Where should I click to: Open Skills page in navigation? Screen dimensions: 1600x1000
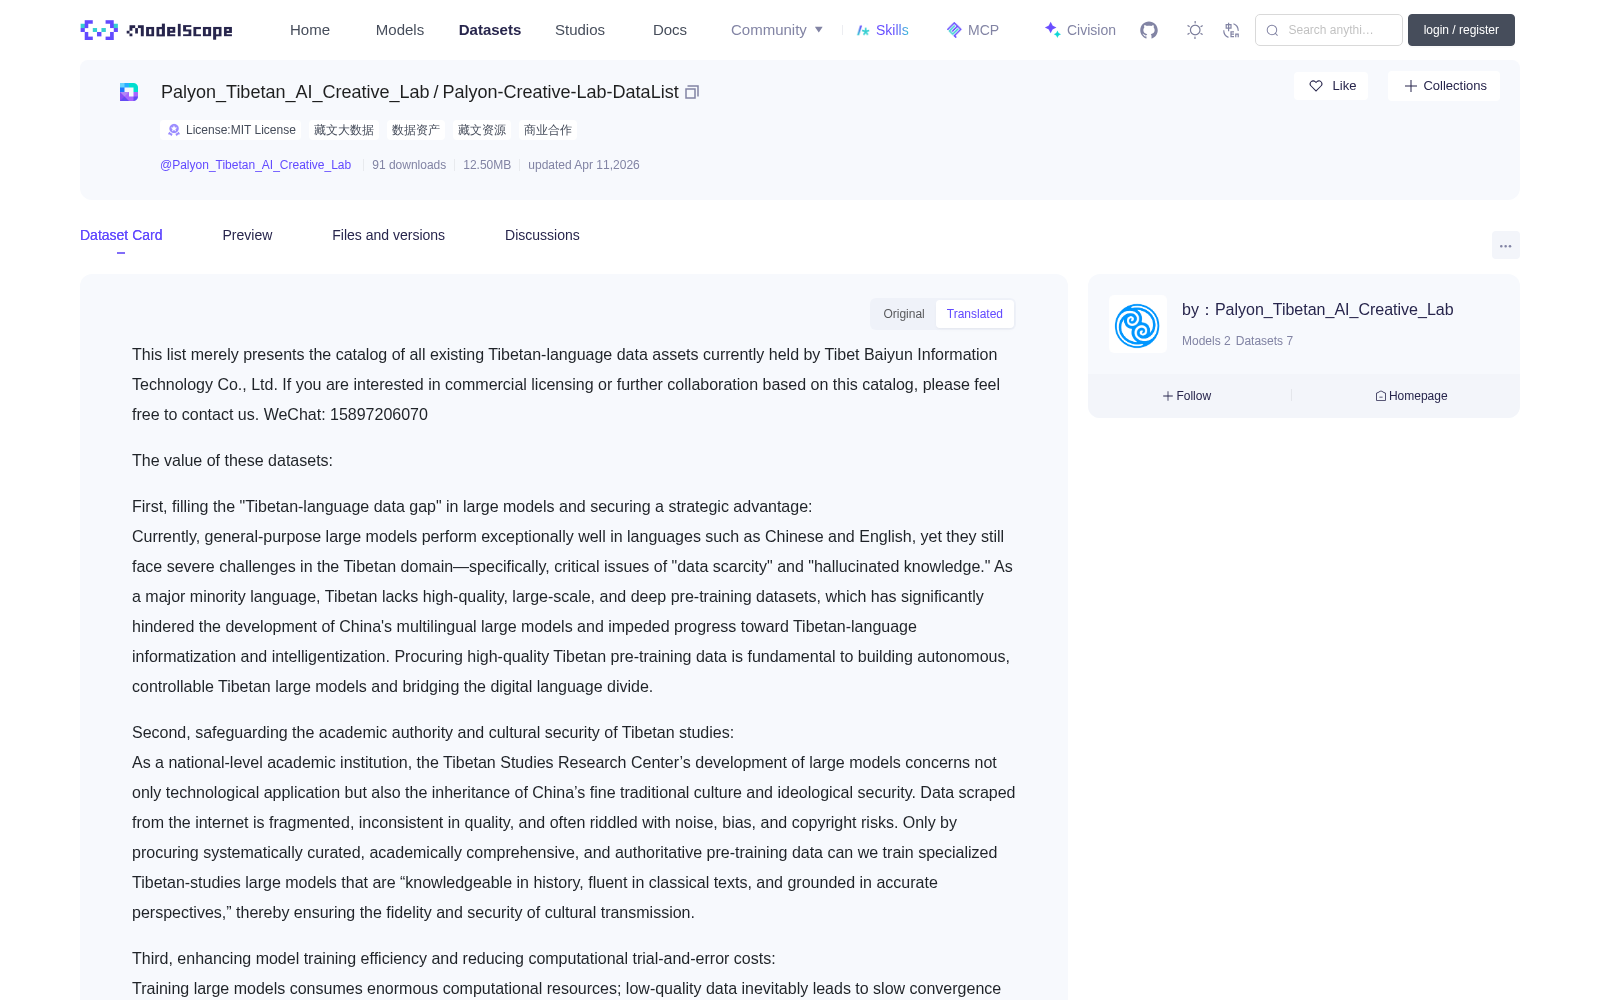(882, 30)
